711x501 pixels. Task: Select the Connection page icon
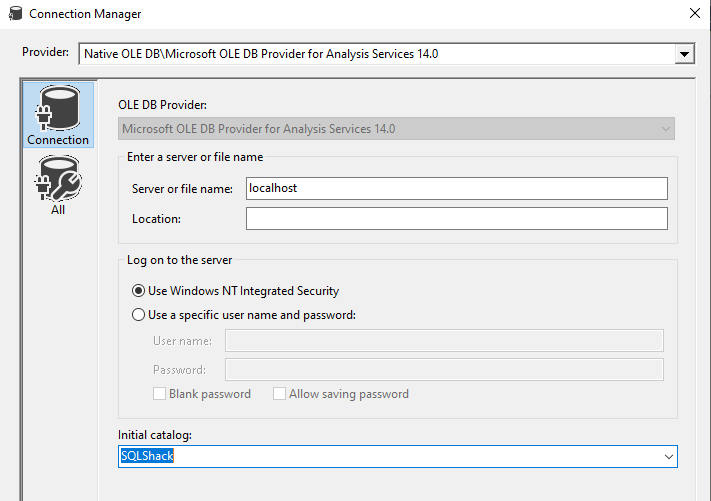[x=57, y=107]
